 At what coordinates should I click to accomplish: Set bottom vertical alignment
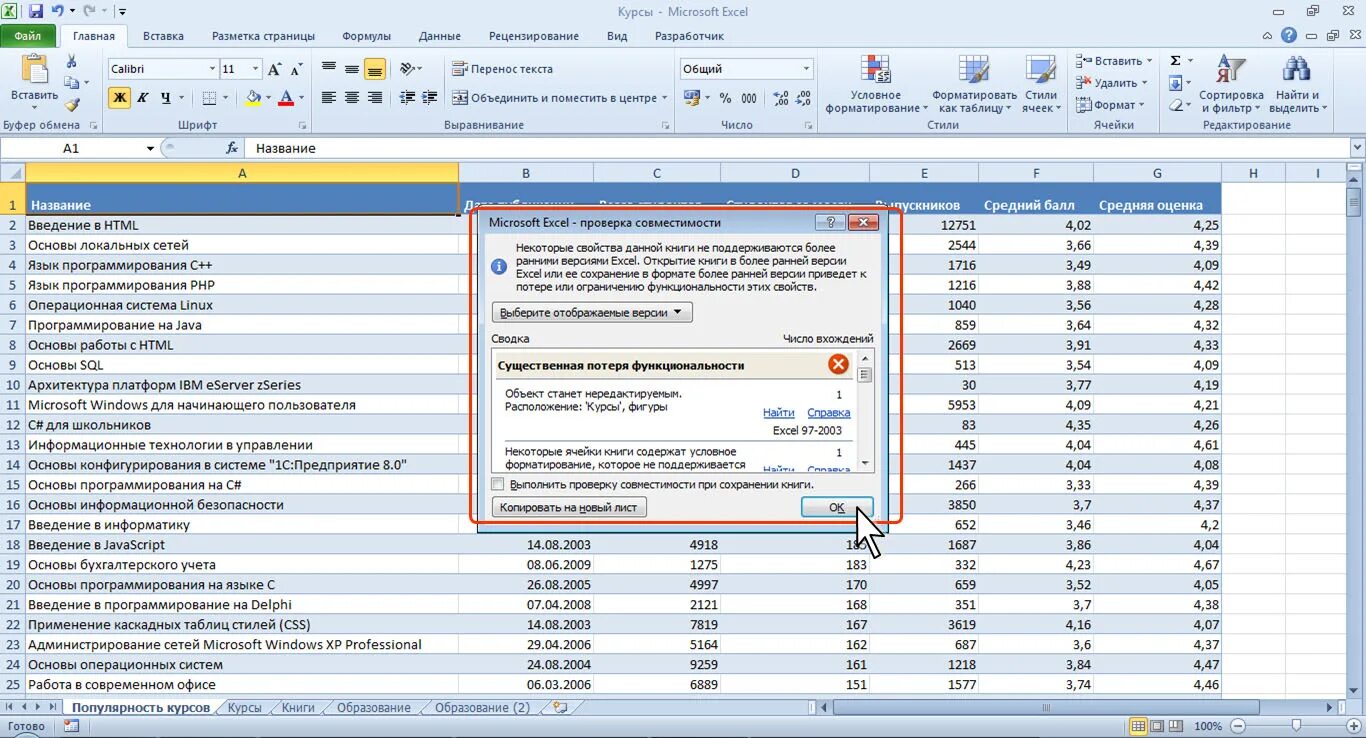tap(375, 69)
